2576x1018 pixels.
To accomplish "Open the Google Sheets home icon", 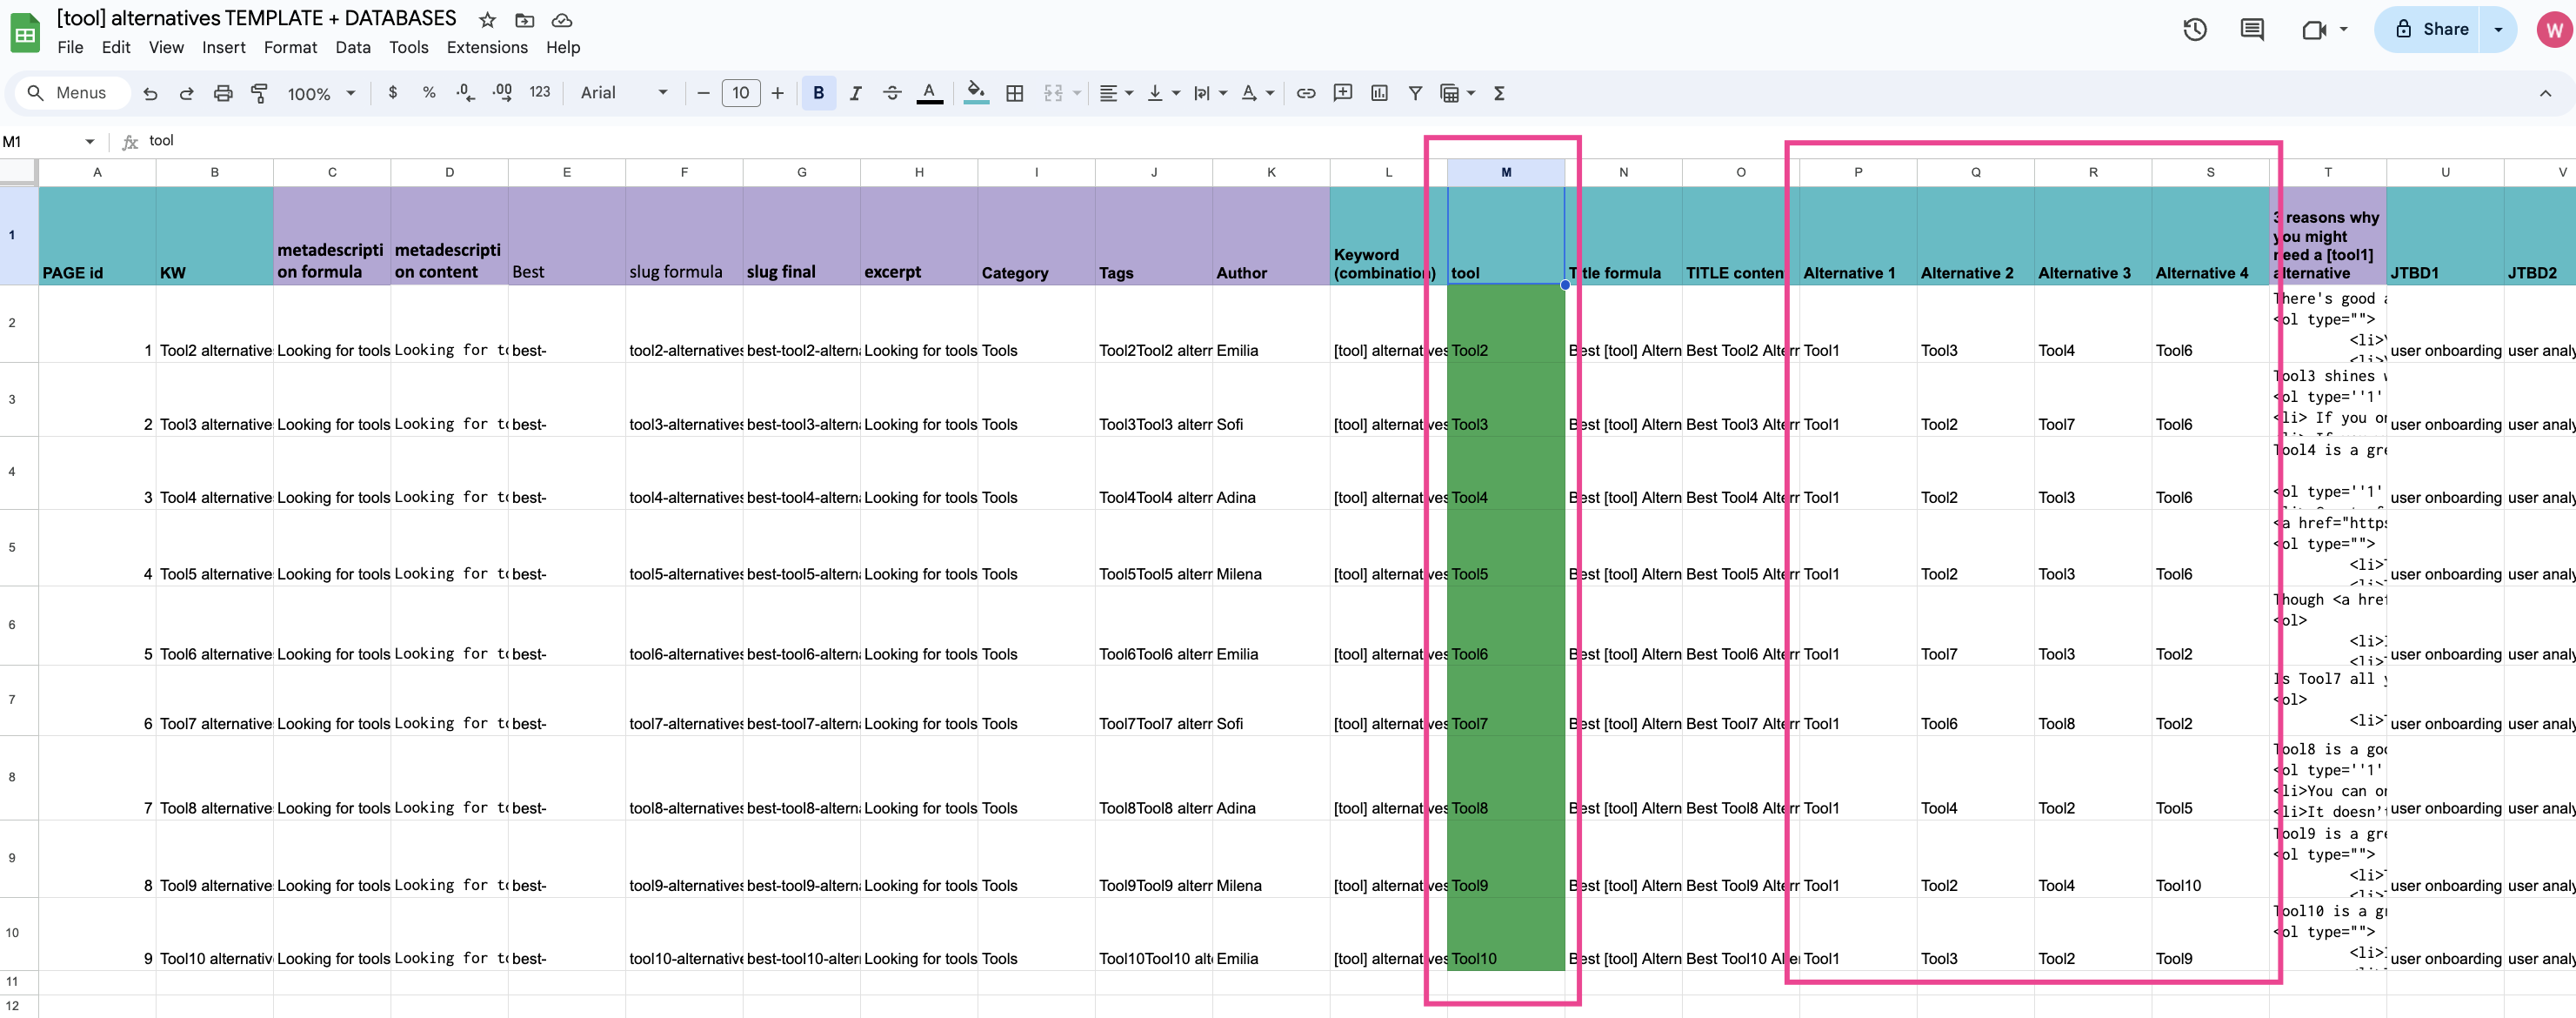I will coord(25,33).
